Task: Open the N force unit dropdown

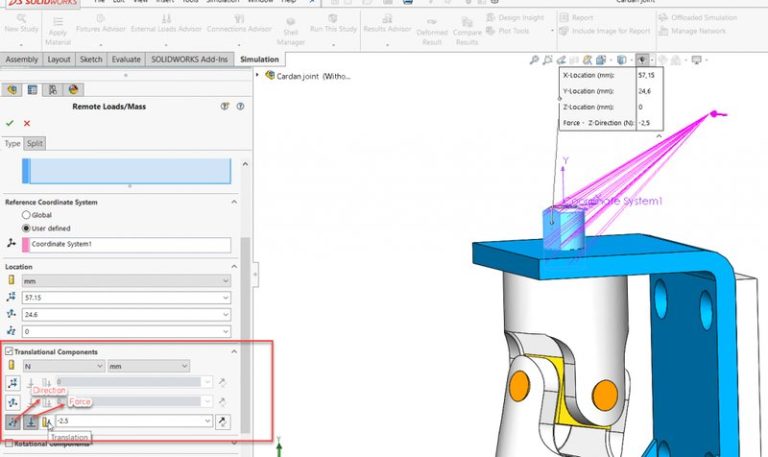Action: 63,366
